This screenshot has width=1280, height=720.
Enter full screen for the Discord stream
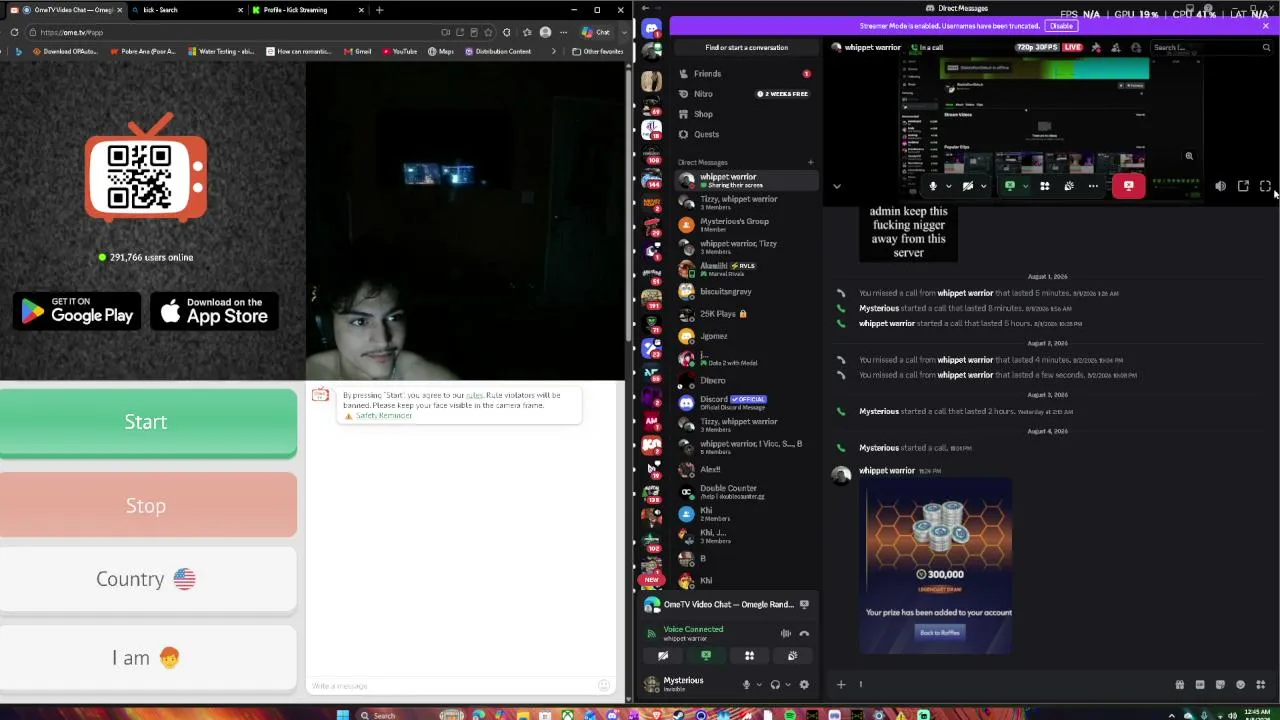[1265, 186]
